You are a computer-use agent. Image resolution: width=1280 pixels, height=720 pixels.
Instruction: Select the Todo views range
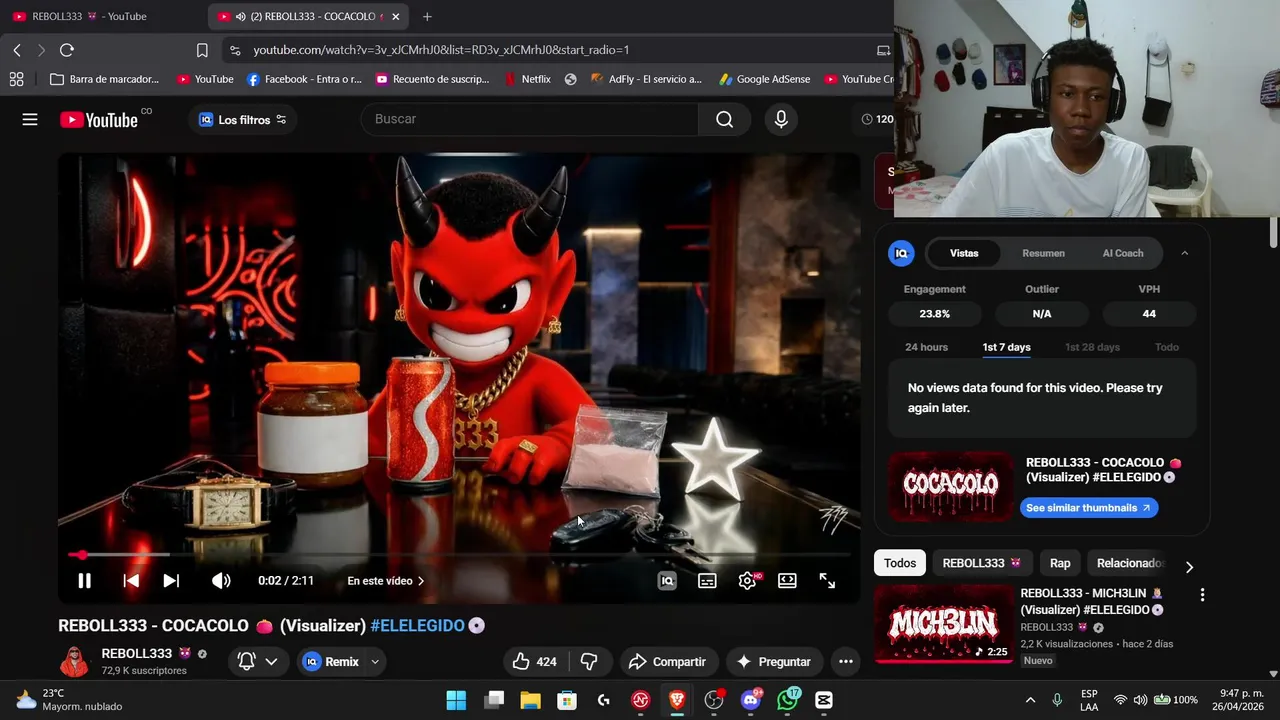pos(1167,347)
